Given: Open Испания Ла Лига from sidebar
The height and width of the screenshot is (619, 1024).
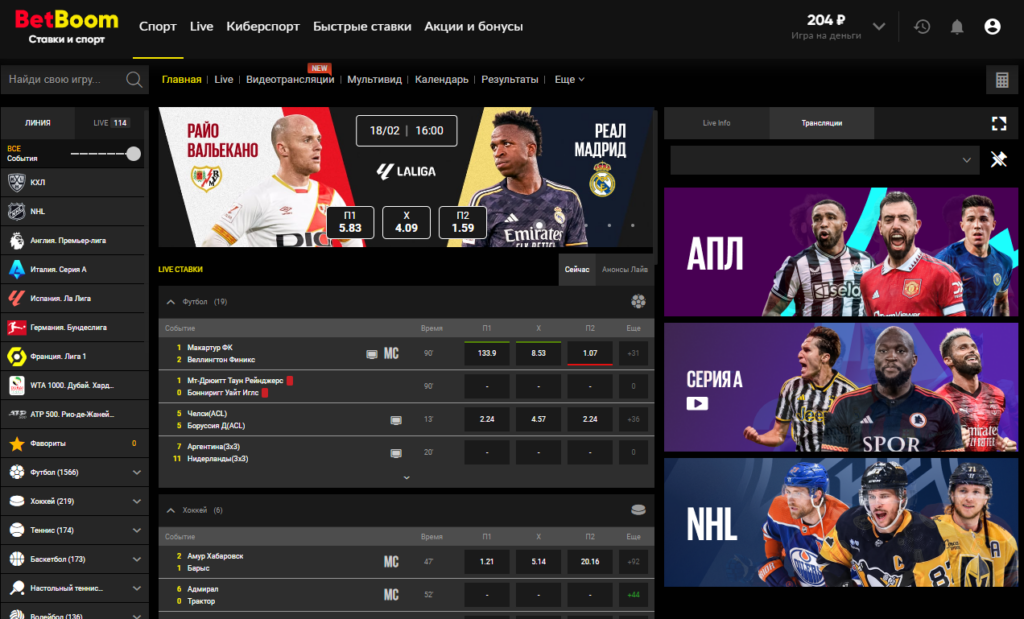Looking at the screenshot, I should point(73,298).
